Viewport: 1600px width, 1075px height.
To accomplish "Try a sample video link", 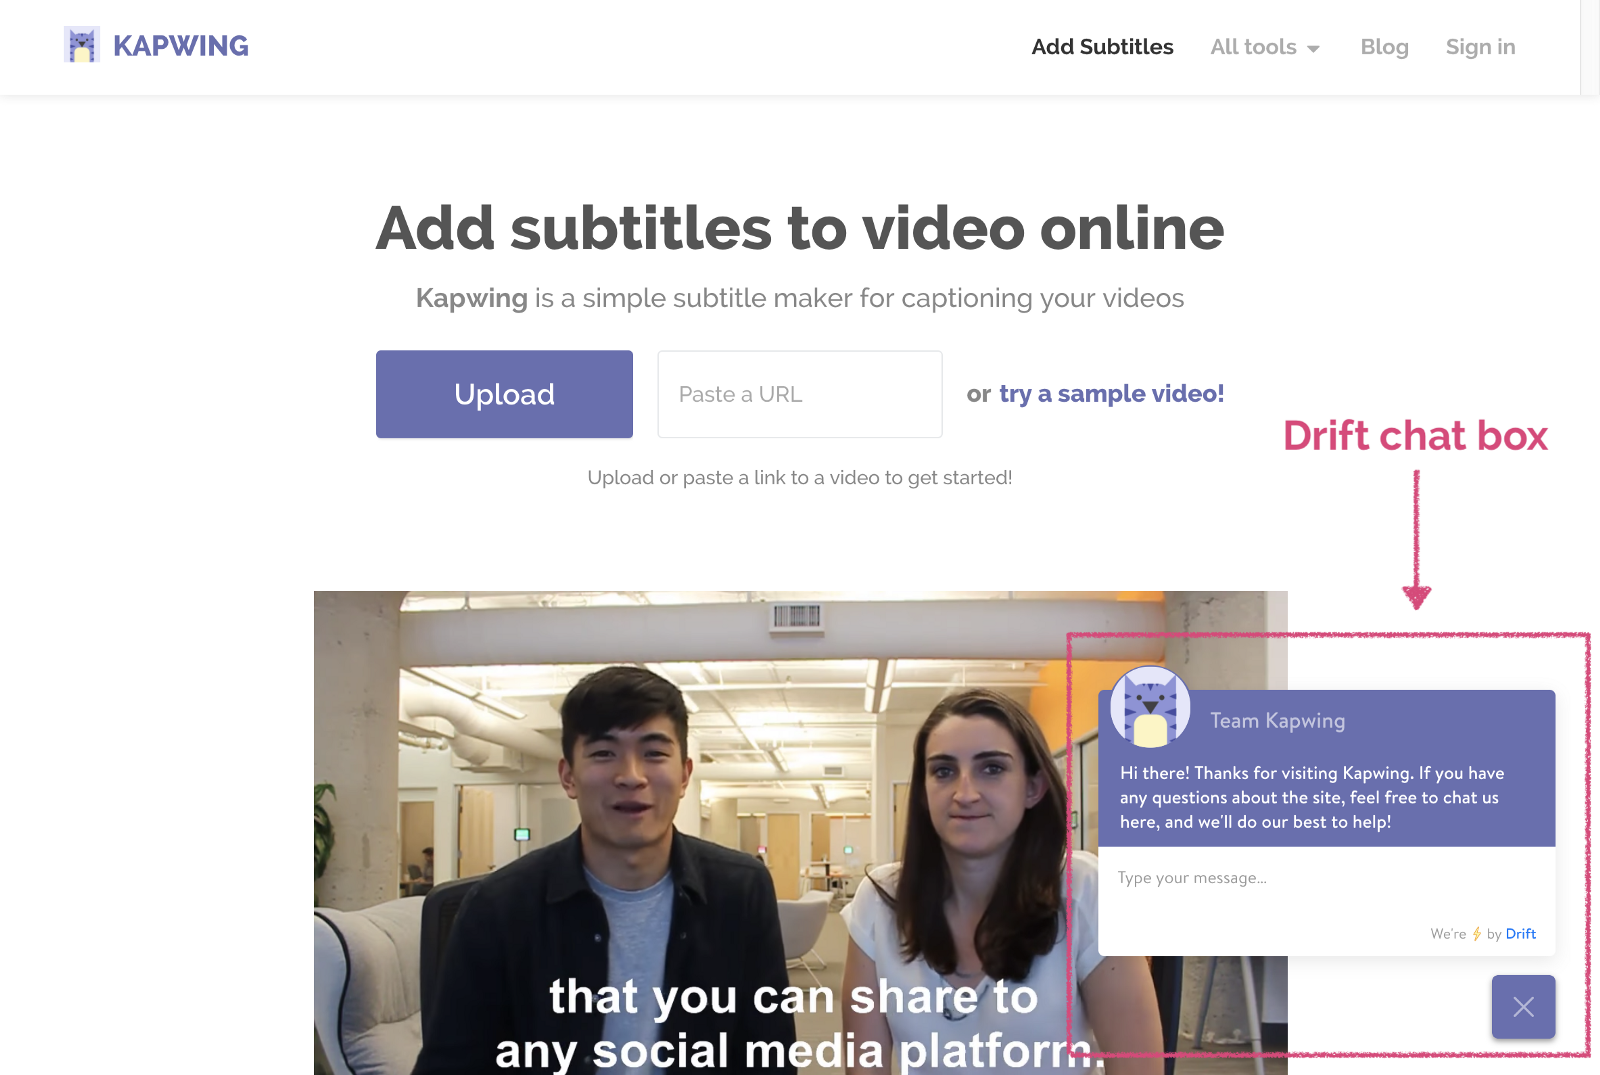I will click(1111, 394).
